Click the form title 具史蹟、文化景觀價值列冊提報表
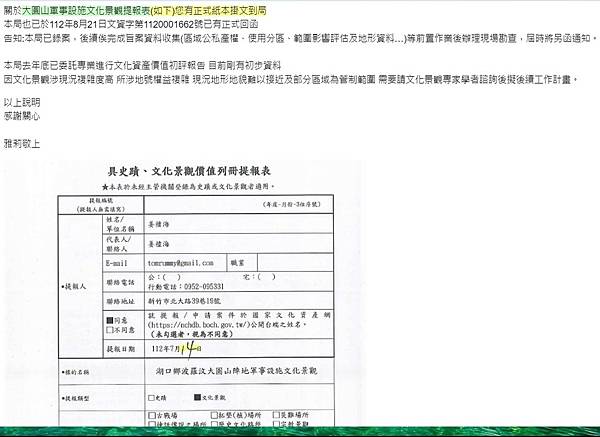The image size is (600, 437). pyautogui.click(x=189, y=171)
